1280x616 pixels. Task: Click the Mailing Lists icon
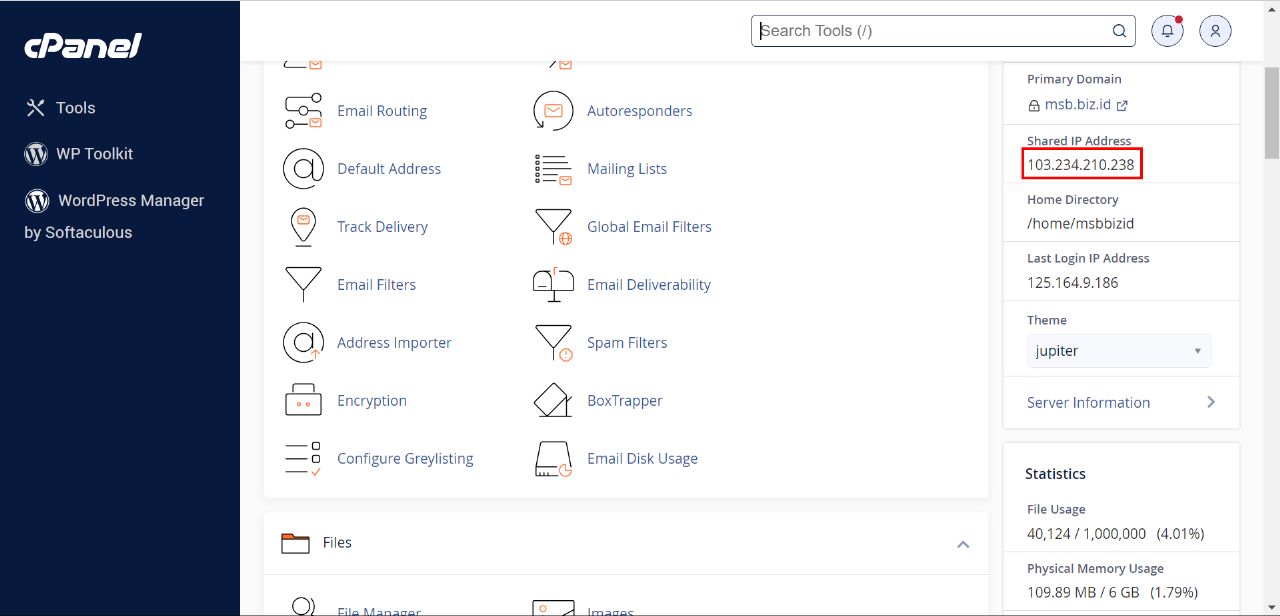point(553,169)
